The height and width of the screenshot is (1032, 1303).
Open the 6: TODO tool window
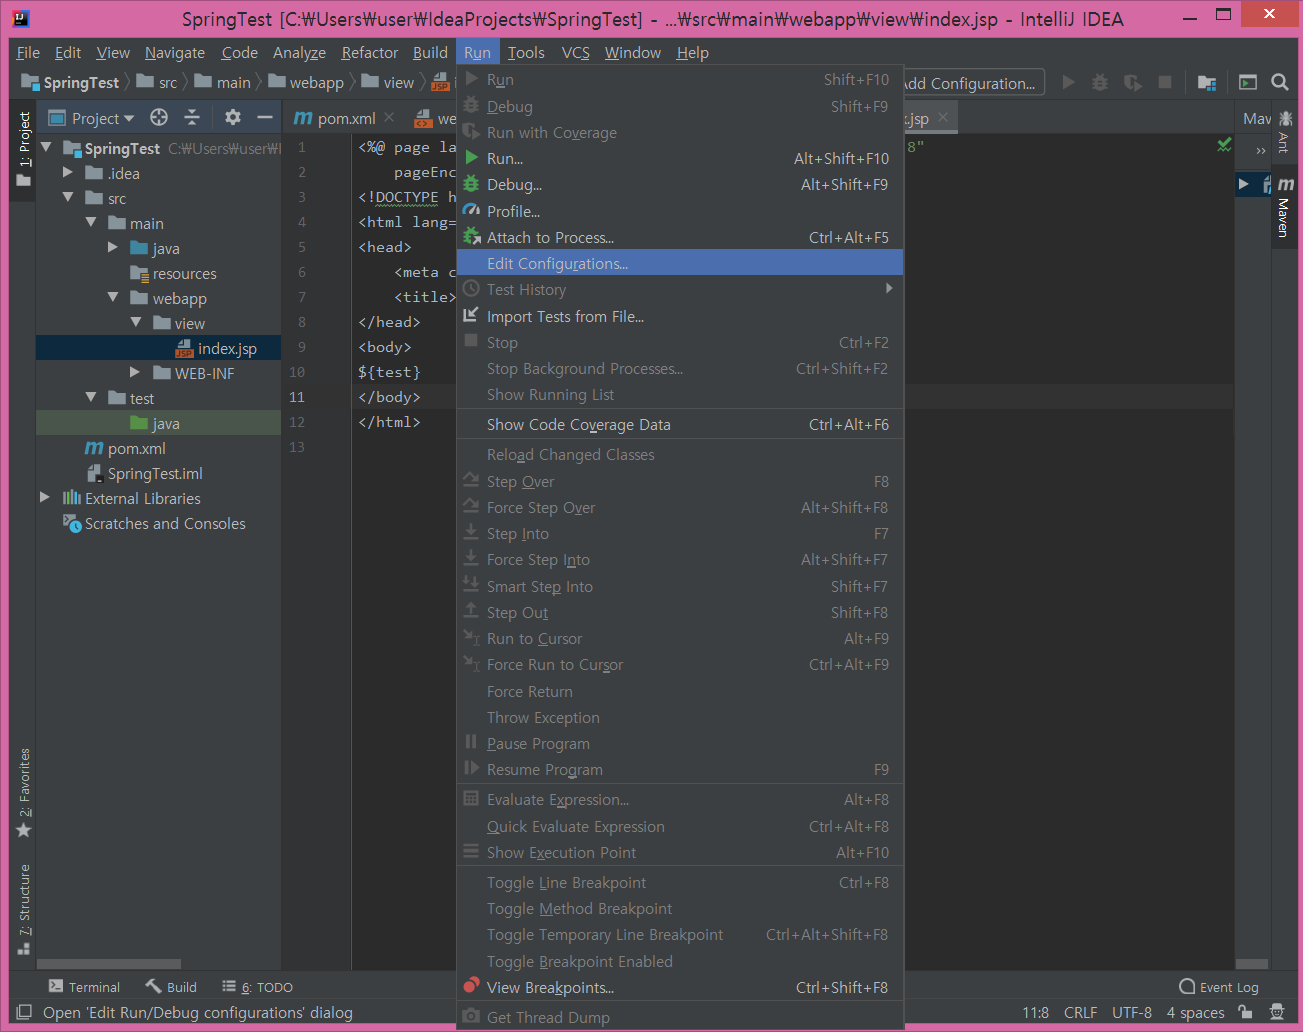tap(258, 987)
